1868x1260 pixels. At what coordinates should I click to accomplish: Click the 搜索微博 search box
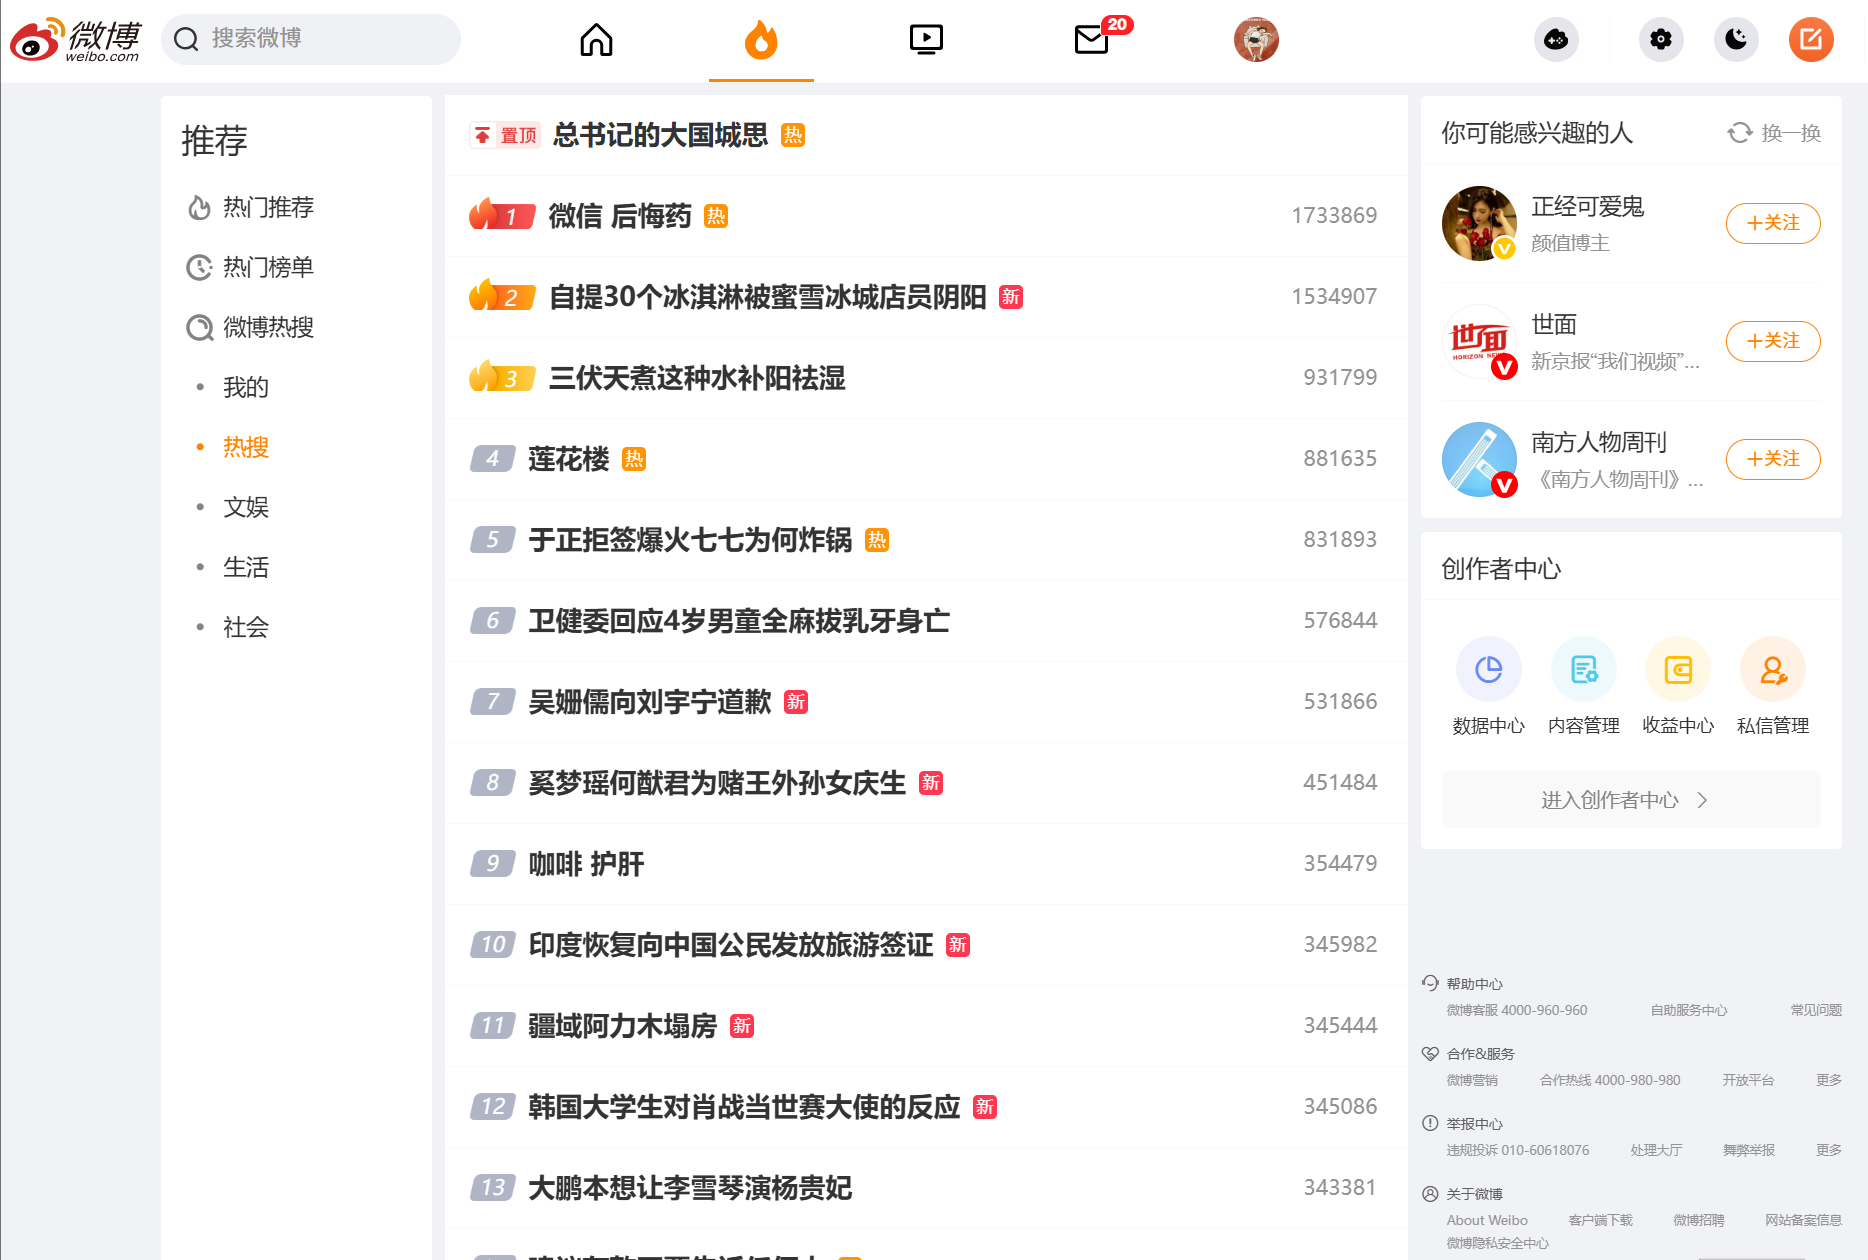coord(310,39)
